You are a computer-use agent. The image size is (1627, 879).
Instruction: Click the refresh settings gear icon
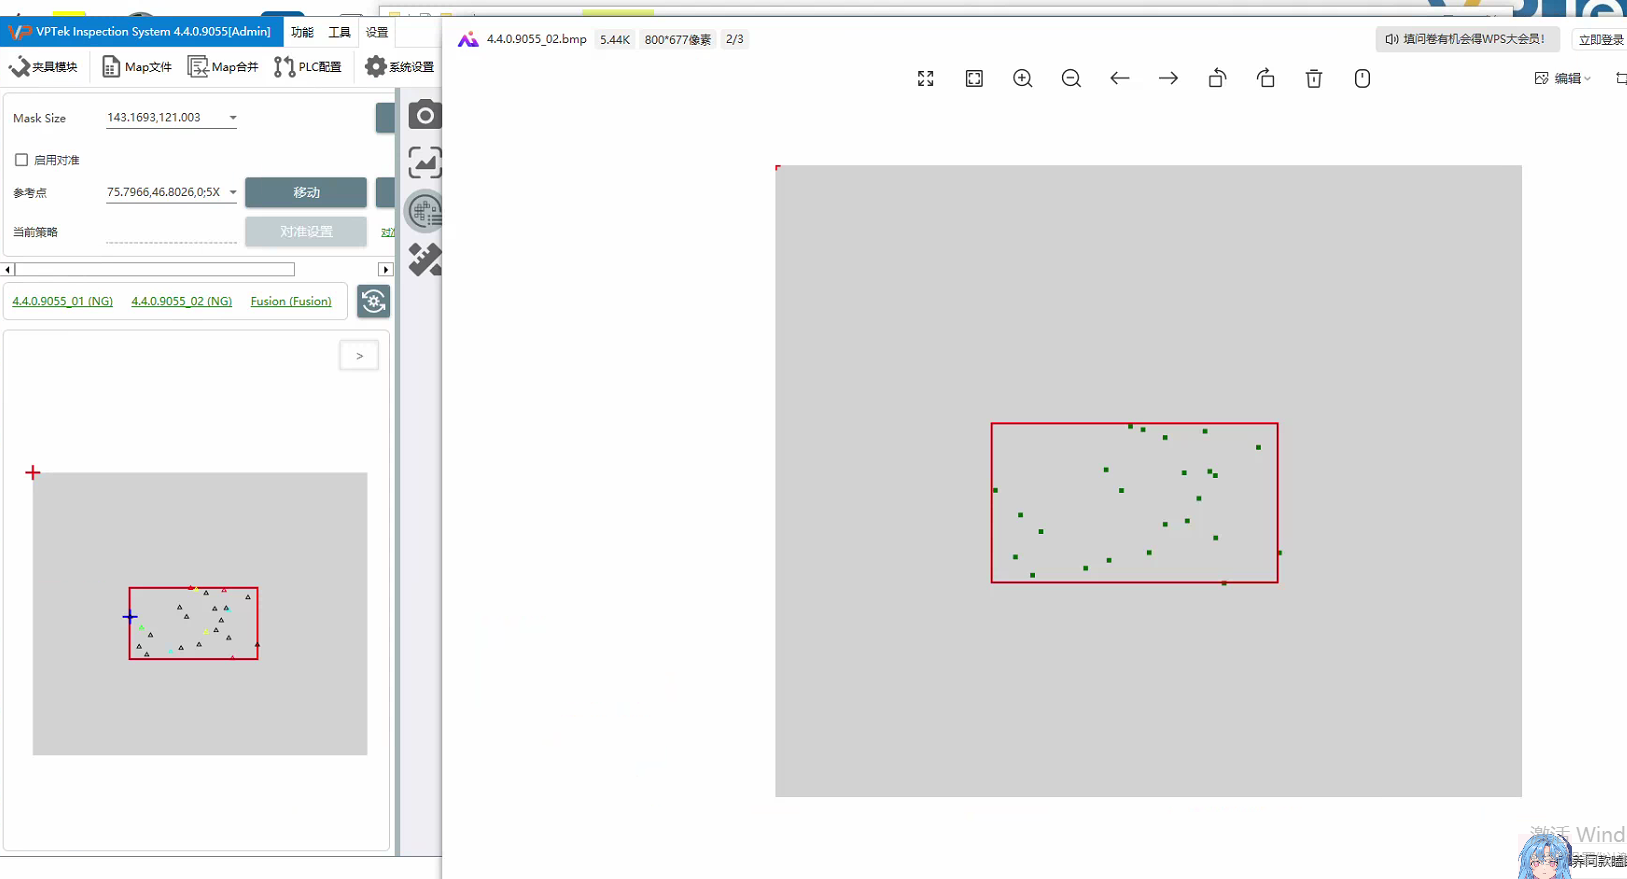(374, 301)
